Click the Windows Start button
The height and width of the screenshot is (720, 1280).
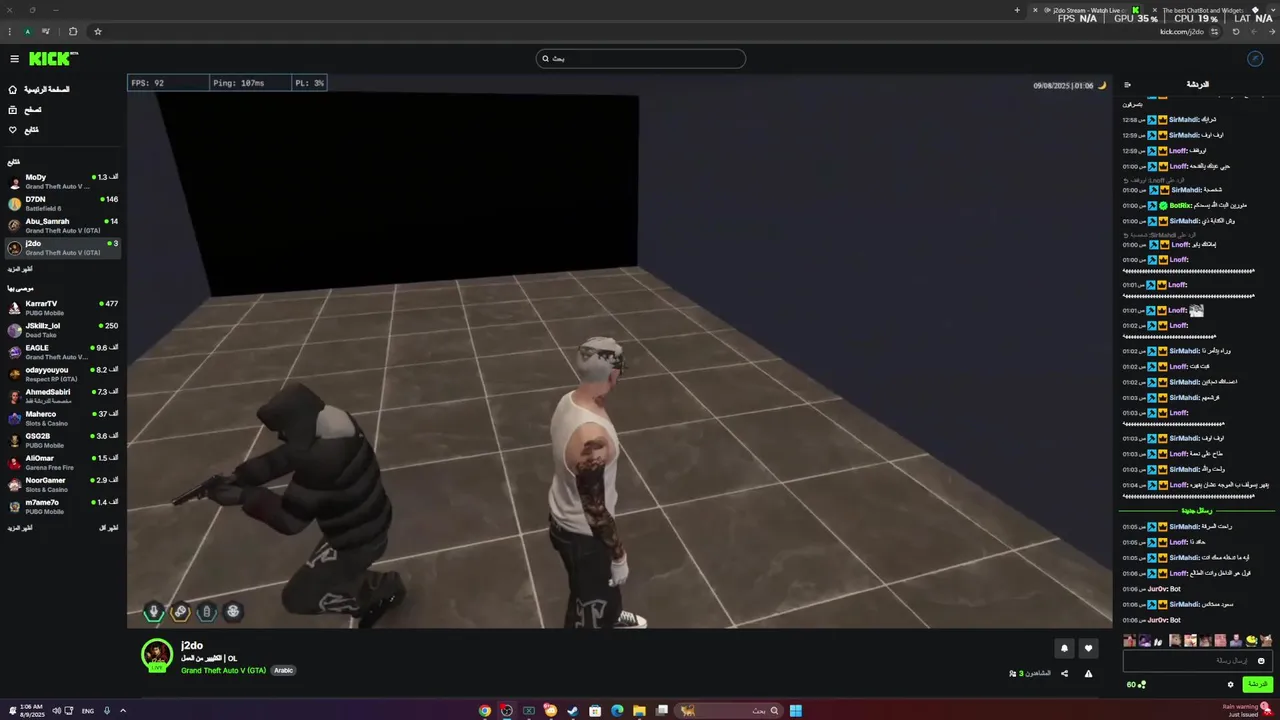tap(796, 711)
